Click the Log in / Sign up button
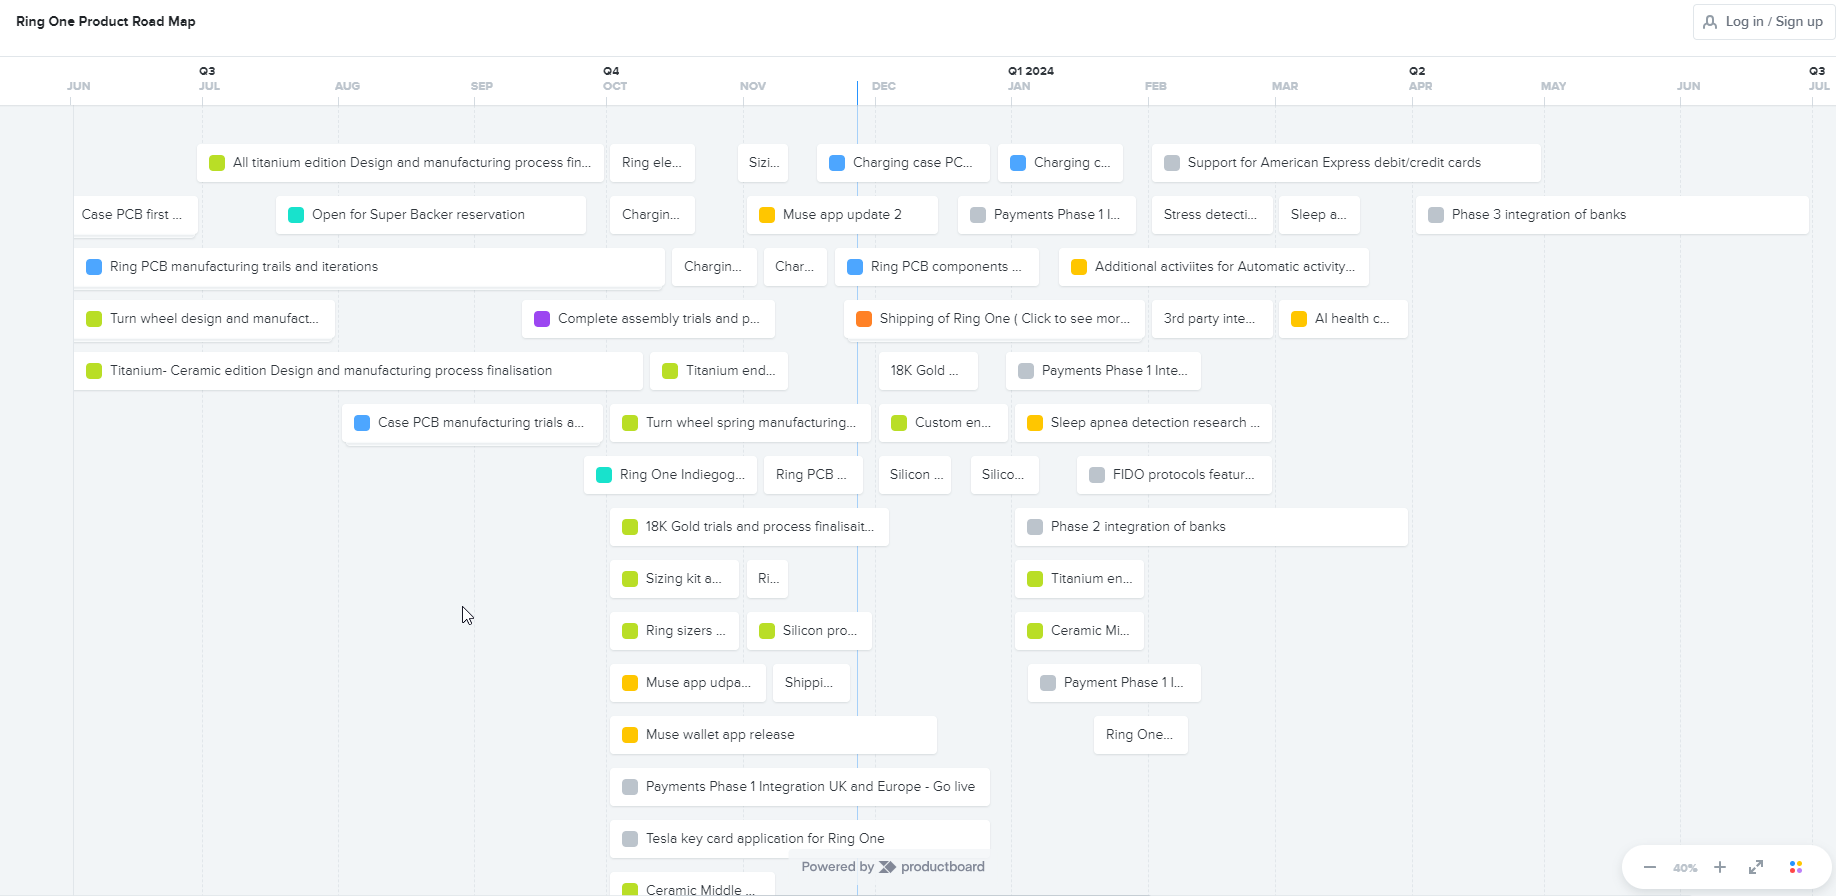 coord(1764,22)
